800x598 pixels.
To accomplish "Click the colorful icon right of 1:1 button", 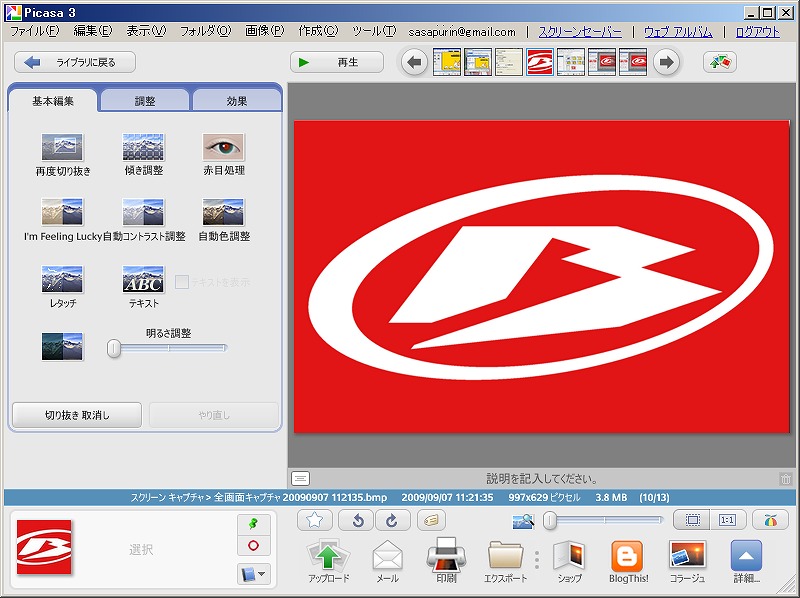I will pyautogui.click(x=770, y=520).
